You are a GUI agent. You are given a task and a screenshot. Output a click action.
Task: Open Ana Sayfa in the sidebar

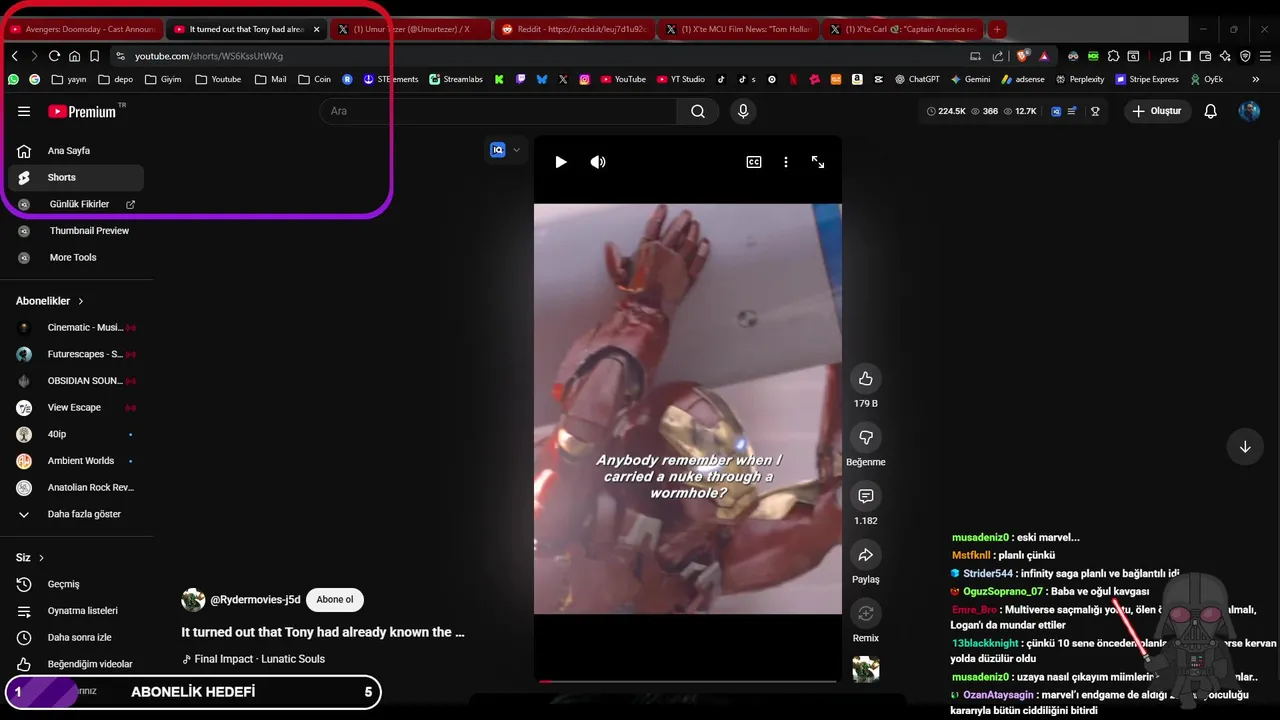[x=76, y=151]
